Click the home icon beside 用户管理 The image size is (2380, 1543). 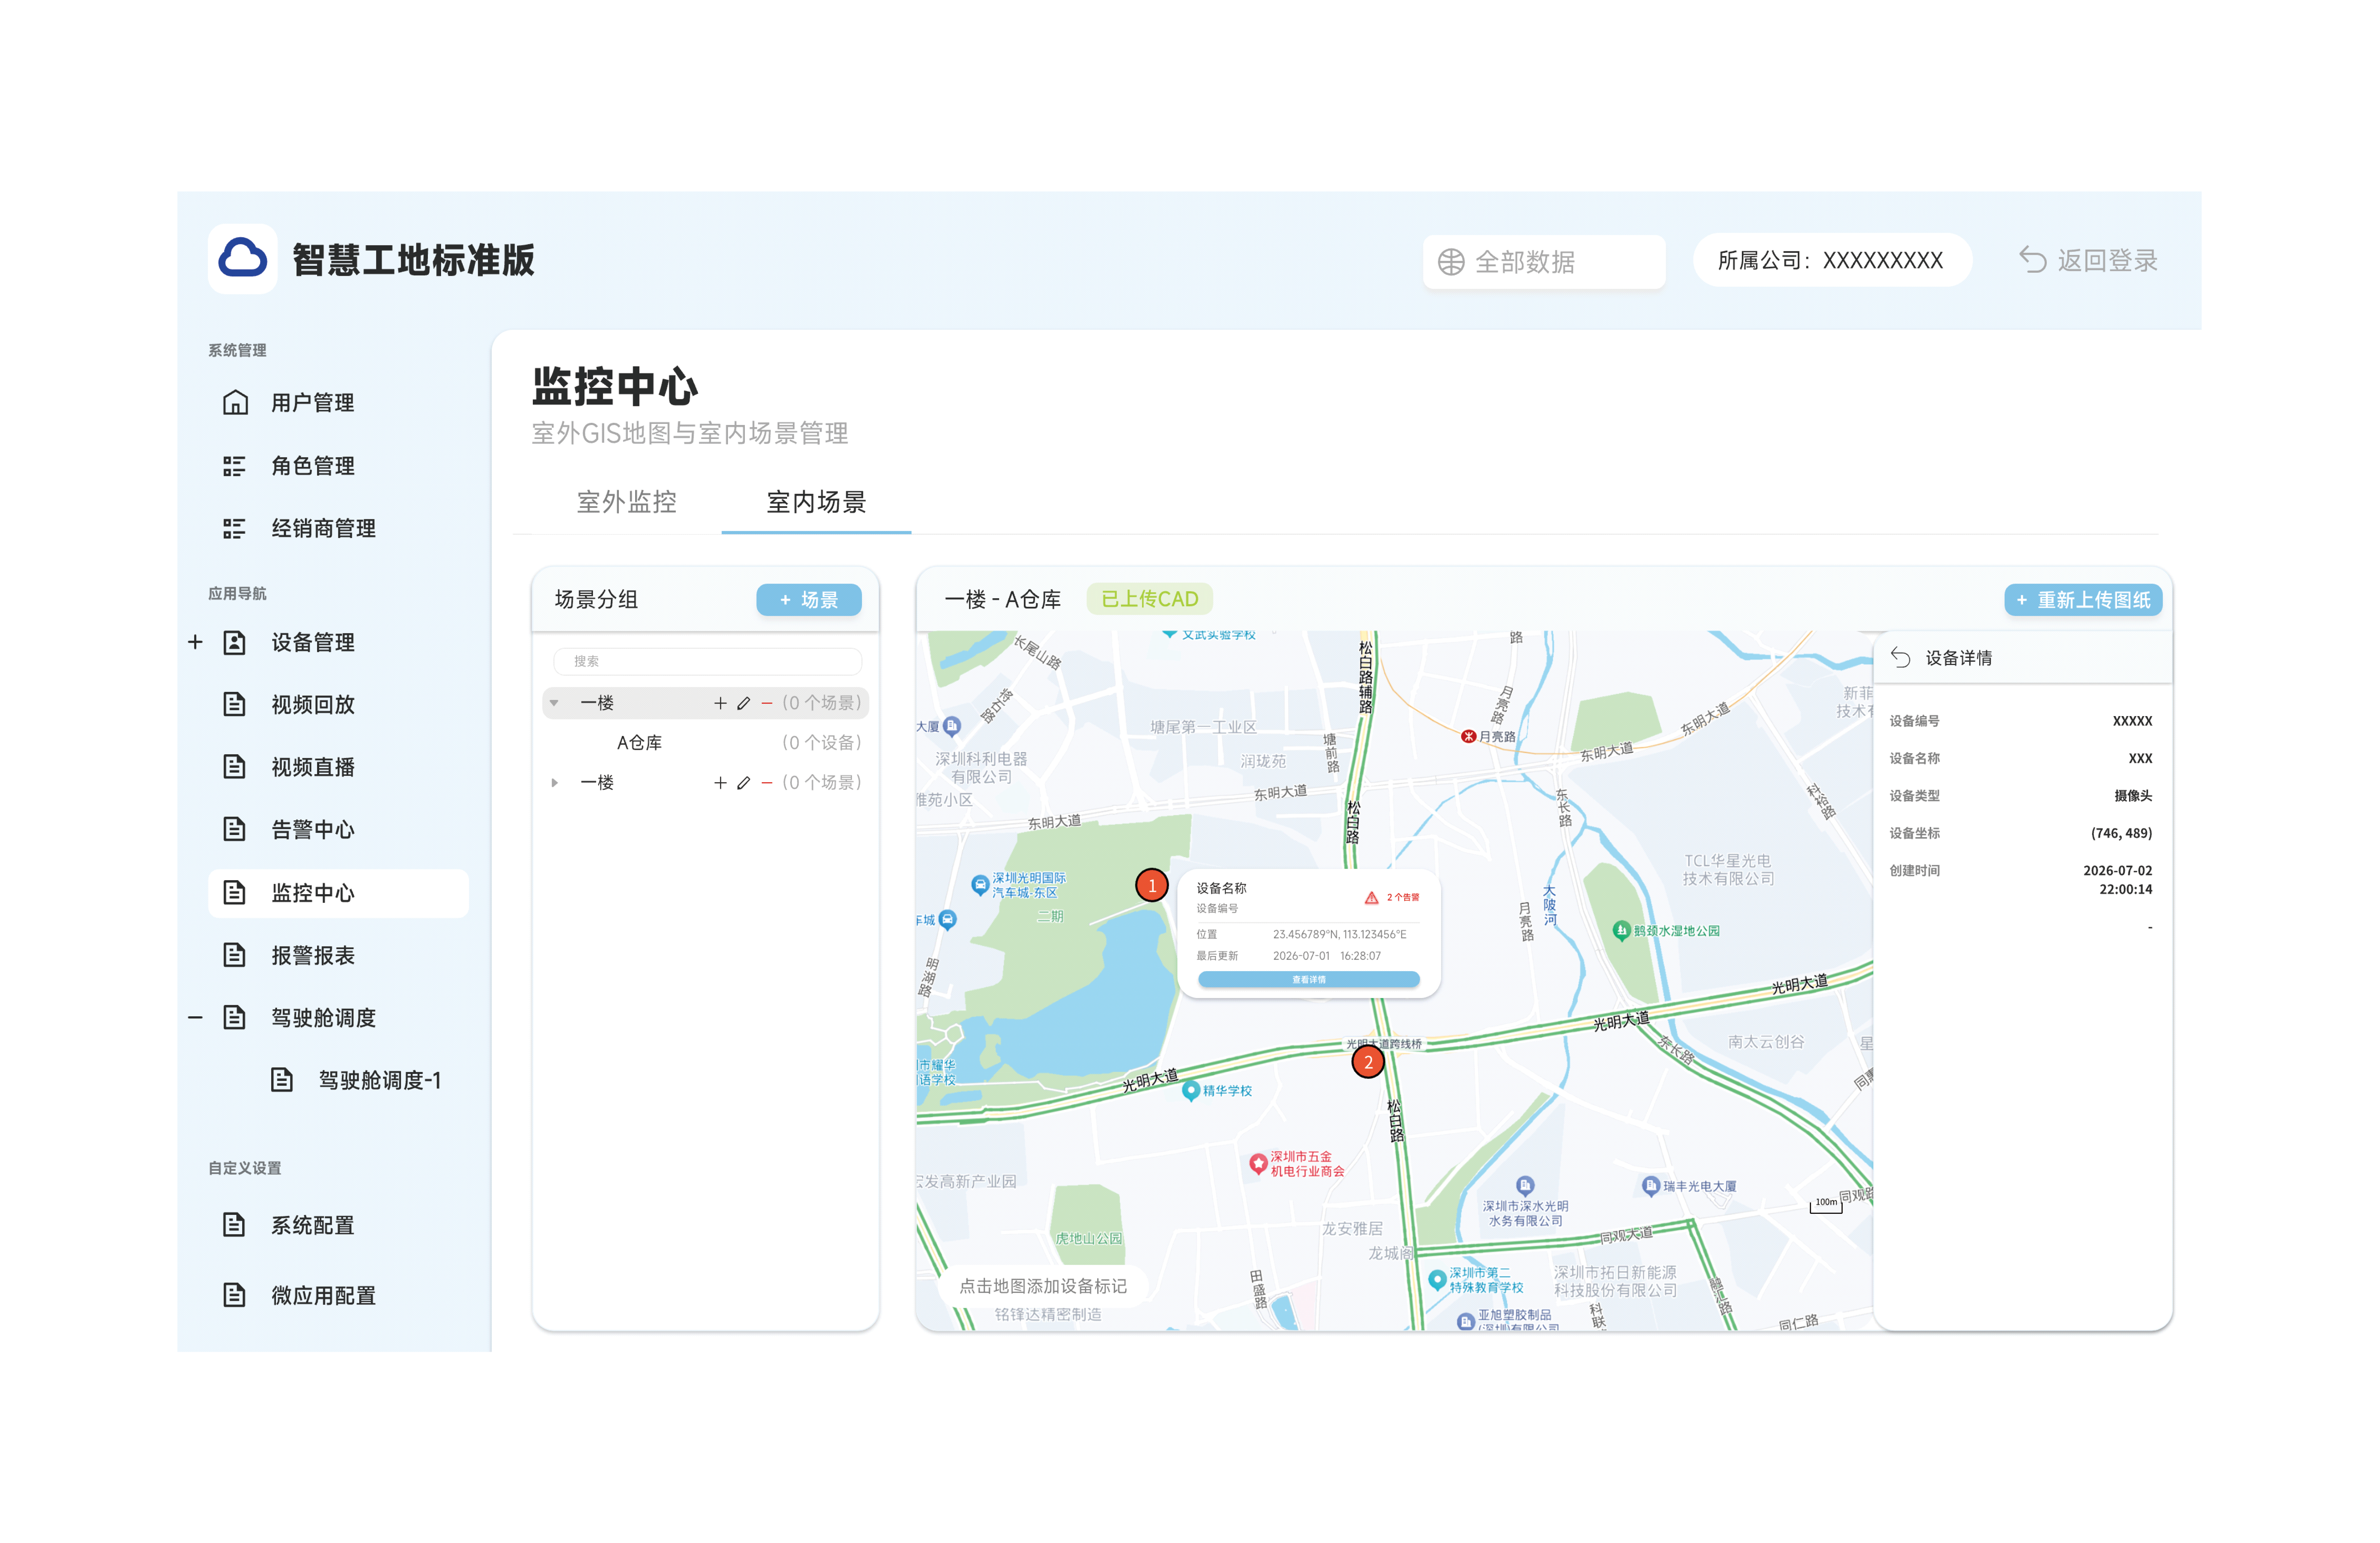235,402
